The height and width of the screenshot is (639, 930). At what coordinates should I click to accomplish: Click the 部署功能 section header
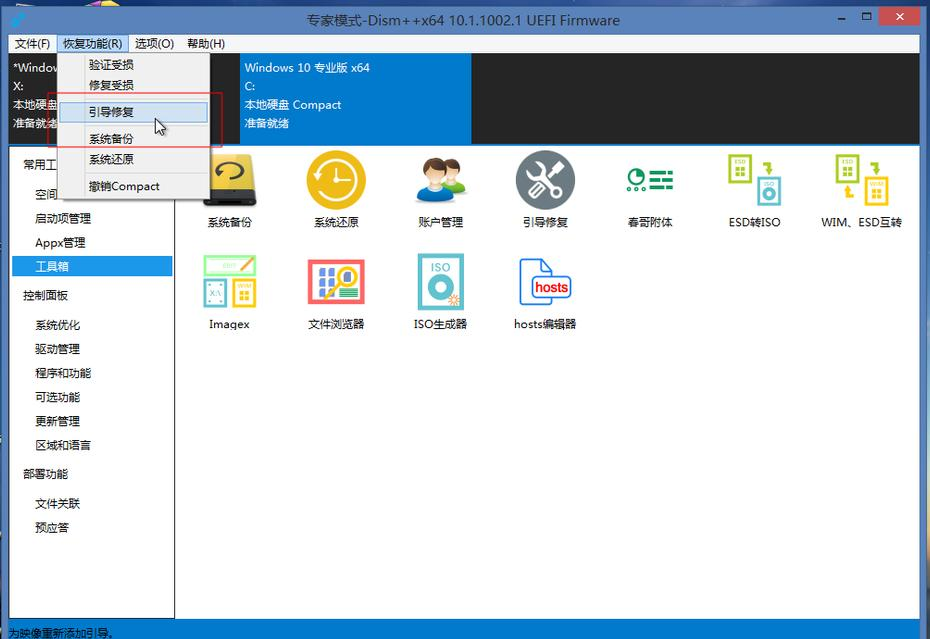tap(46, 473)
